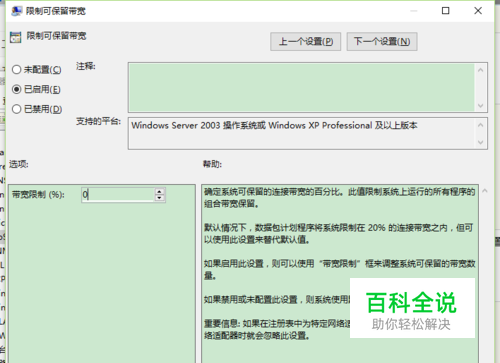Click the 带宽限制 (%) label
Screen dimensions: 500x363
point(38,194)
